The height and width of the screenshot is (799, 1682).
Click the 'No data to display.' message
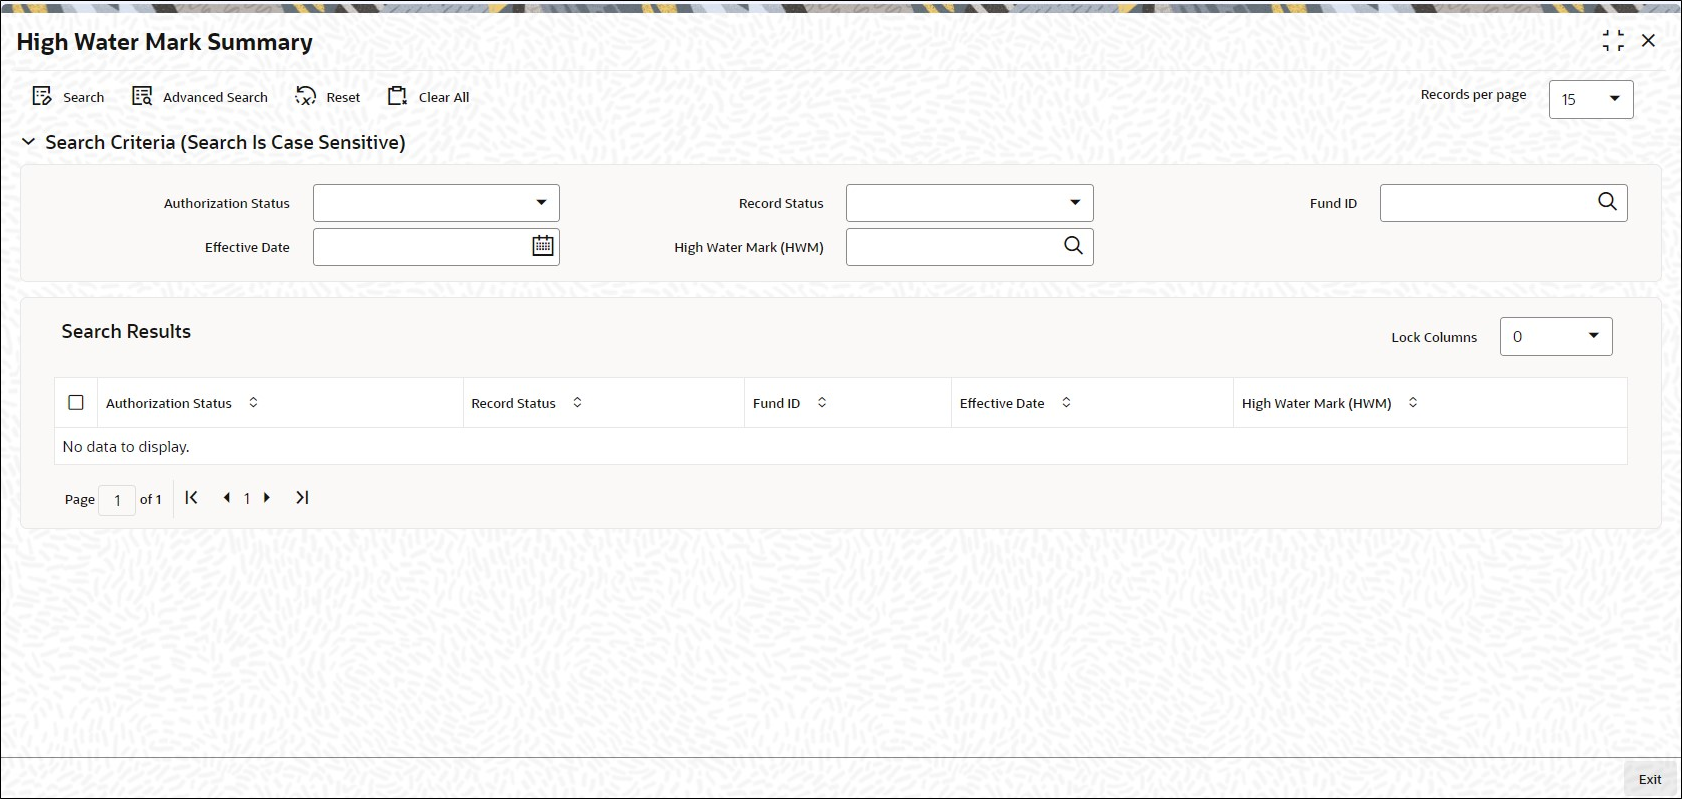click(126, 447)
